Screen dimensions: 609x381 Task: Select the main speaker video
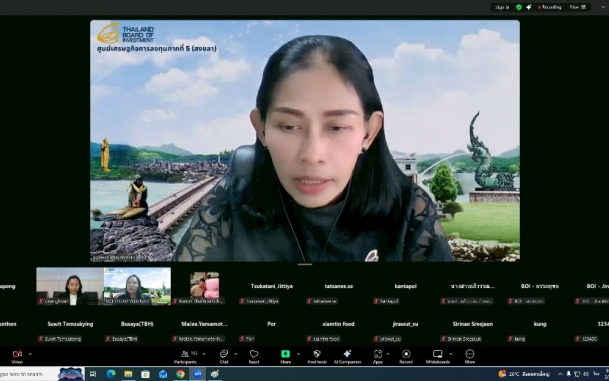(305, 141)
